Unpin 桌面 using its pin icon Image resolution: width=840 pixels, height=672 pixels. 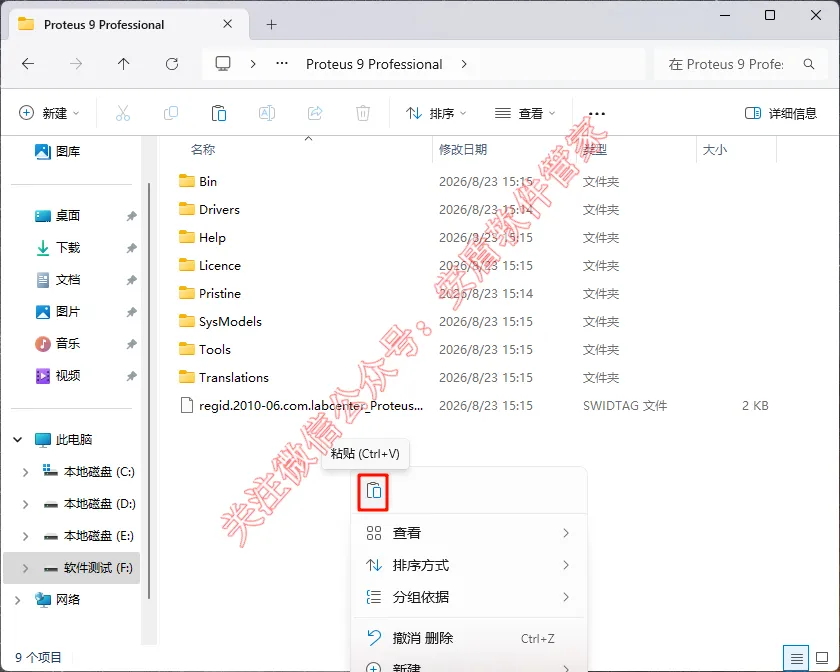click(131, 216)
